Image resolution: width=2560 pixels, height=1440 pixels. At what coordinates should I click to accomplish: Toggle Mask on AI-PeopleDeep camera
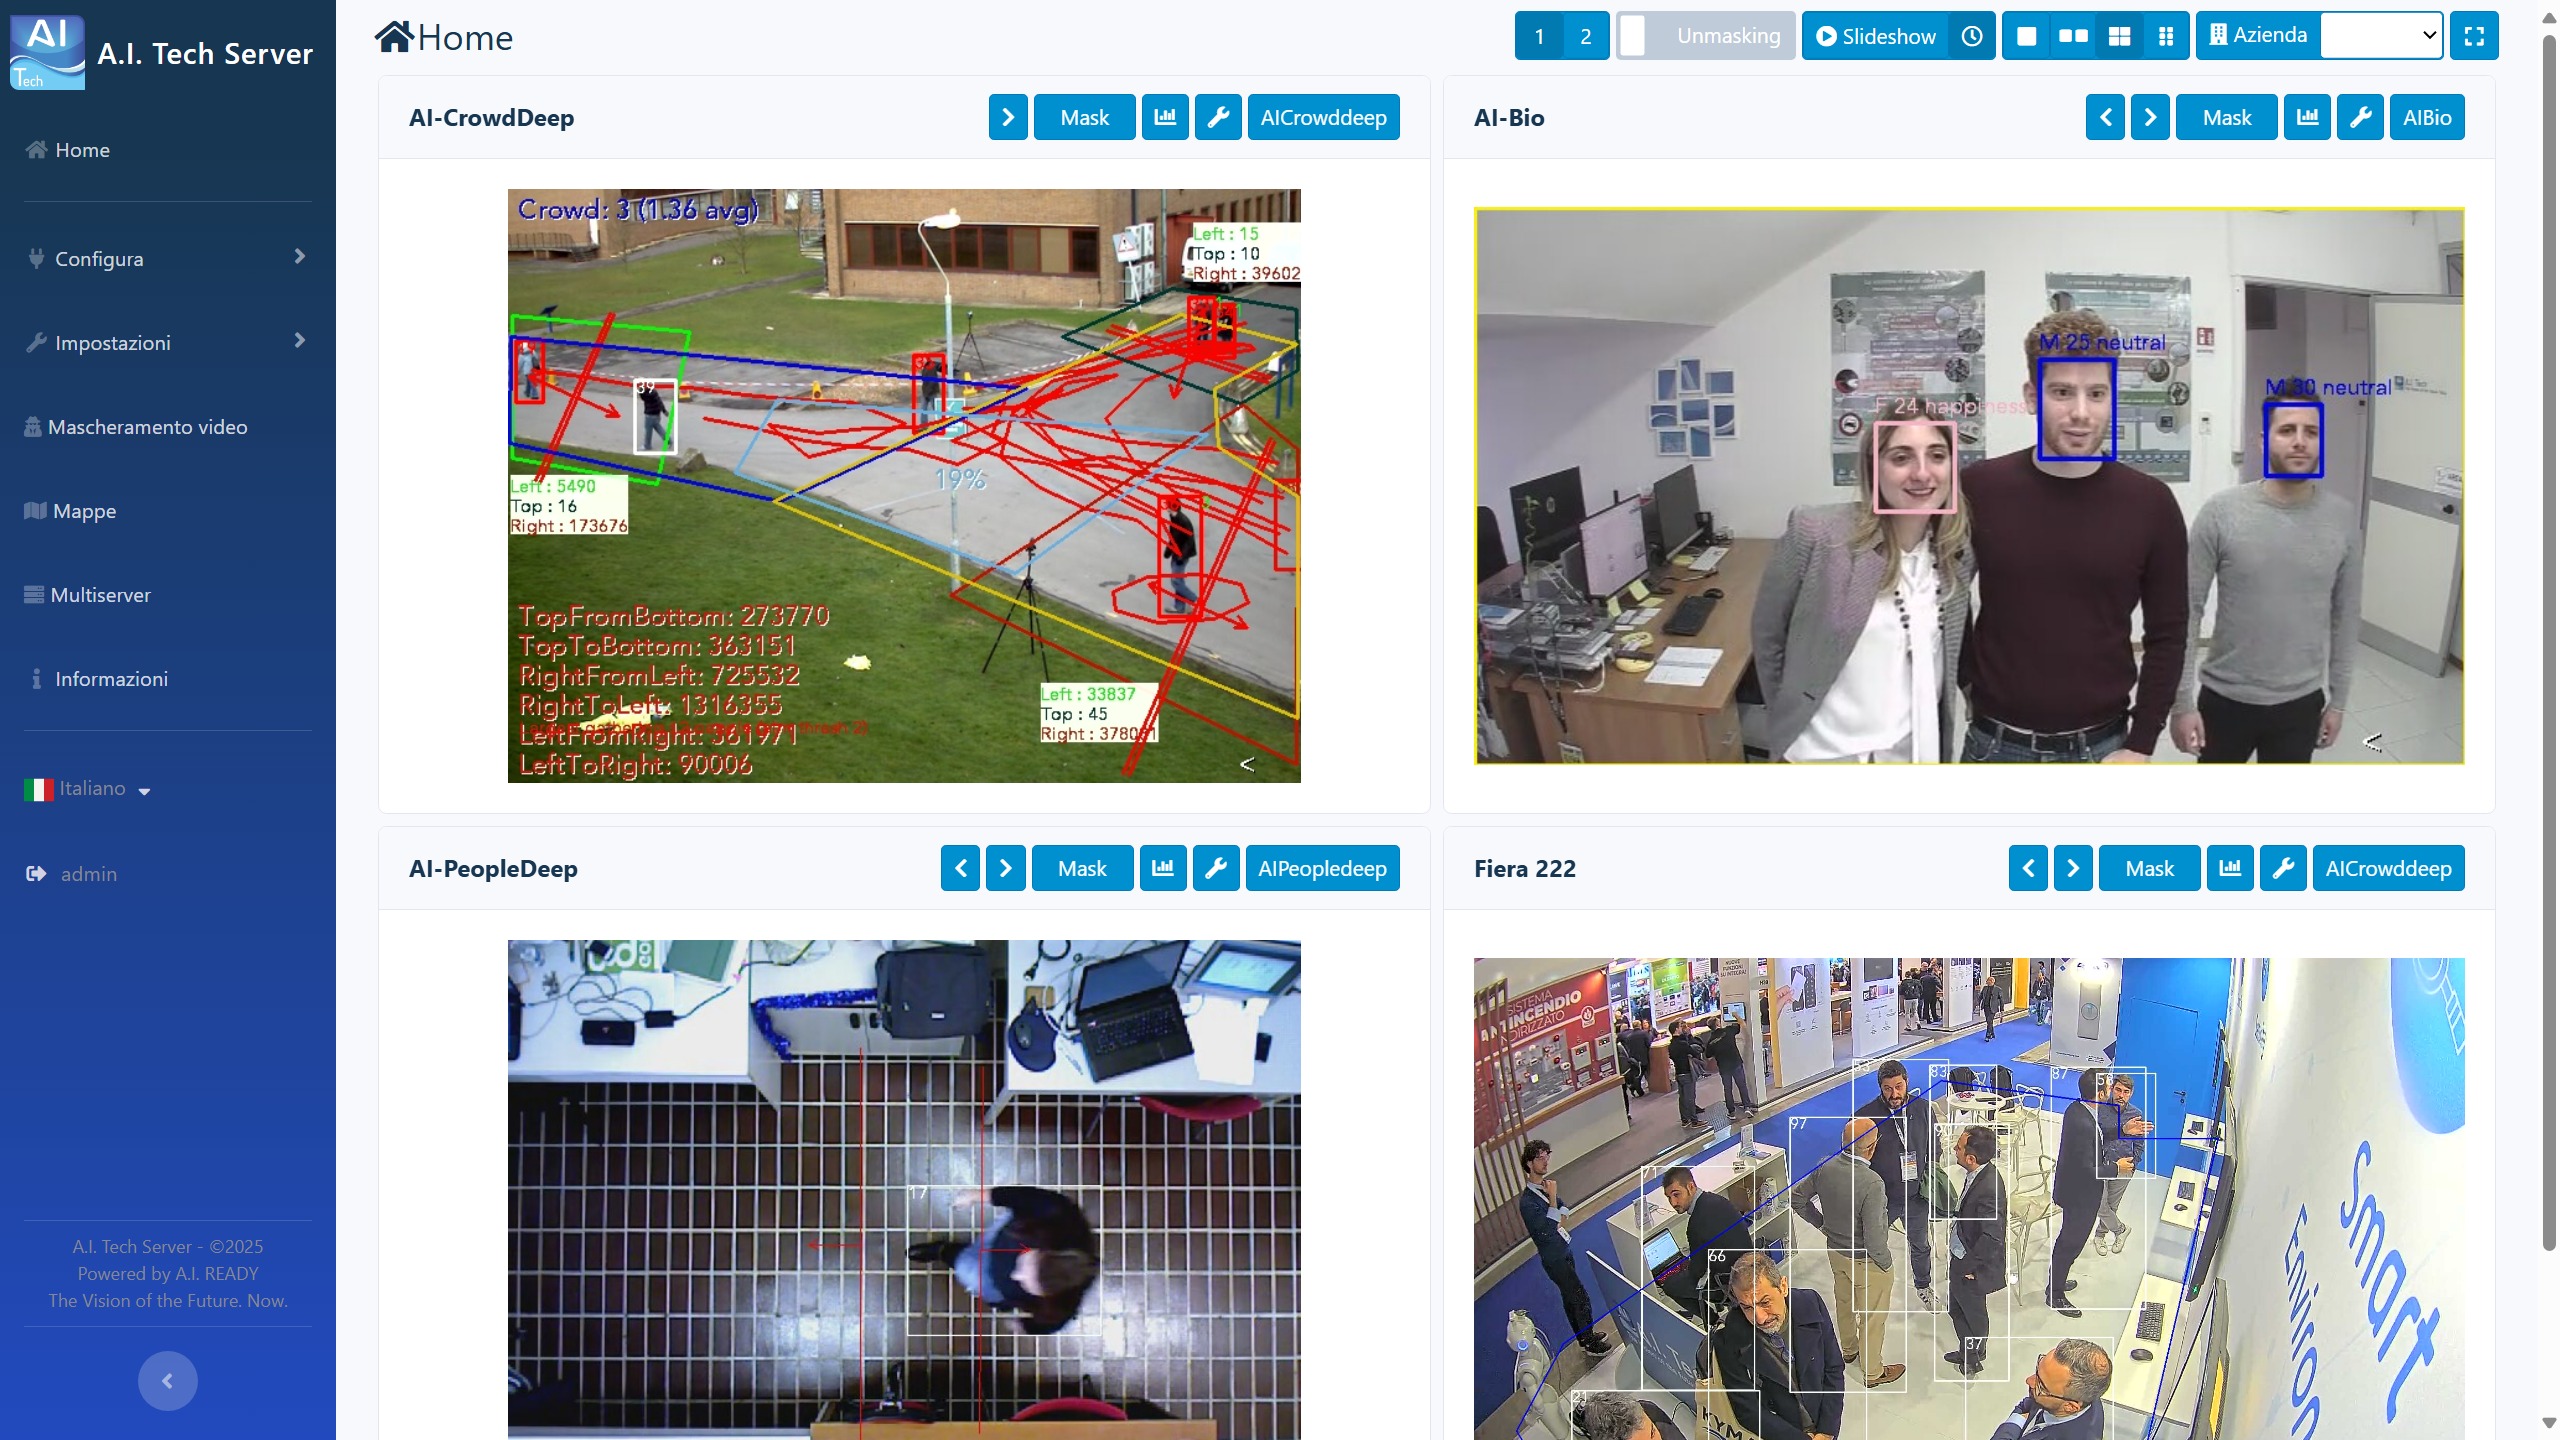click(1082, 868)
